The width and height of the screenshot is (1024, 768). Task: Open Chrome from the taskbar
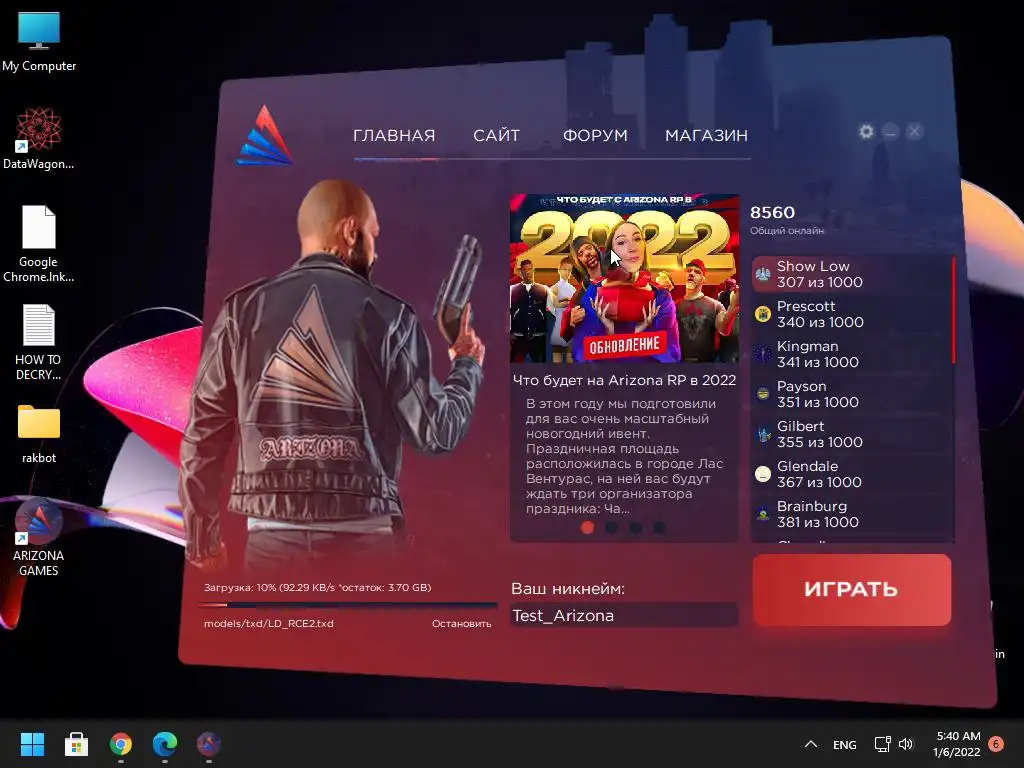(121, 744)
